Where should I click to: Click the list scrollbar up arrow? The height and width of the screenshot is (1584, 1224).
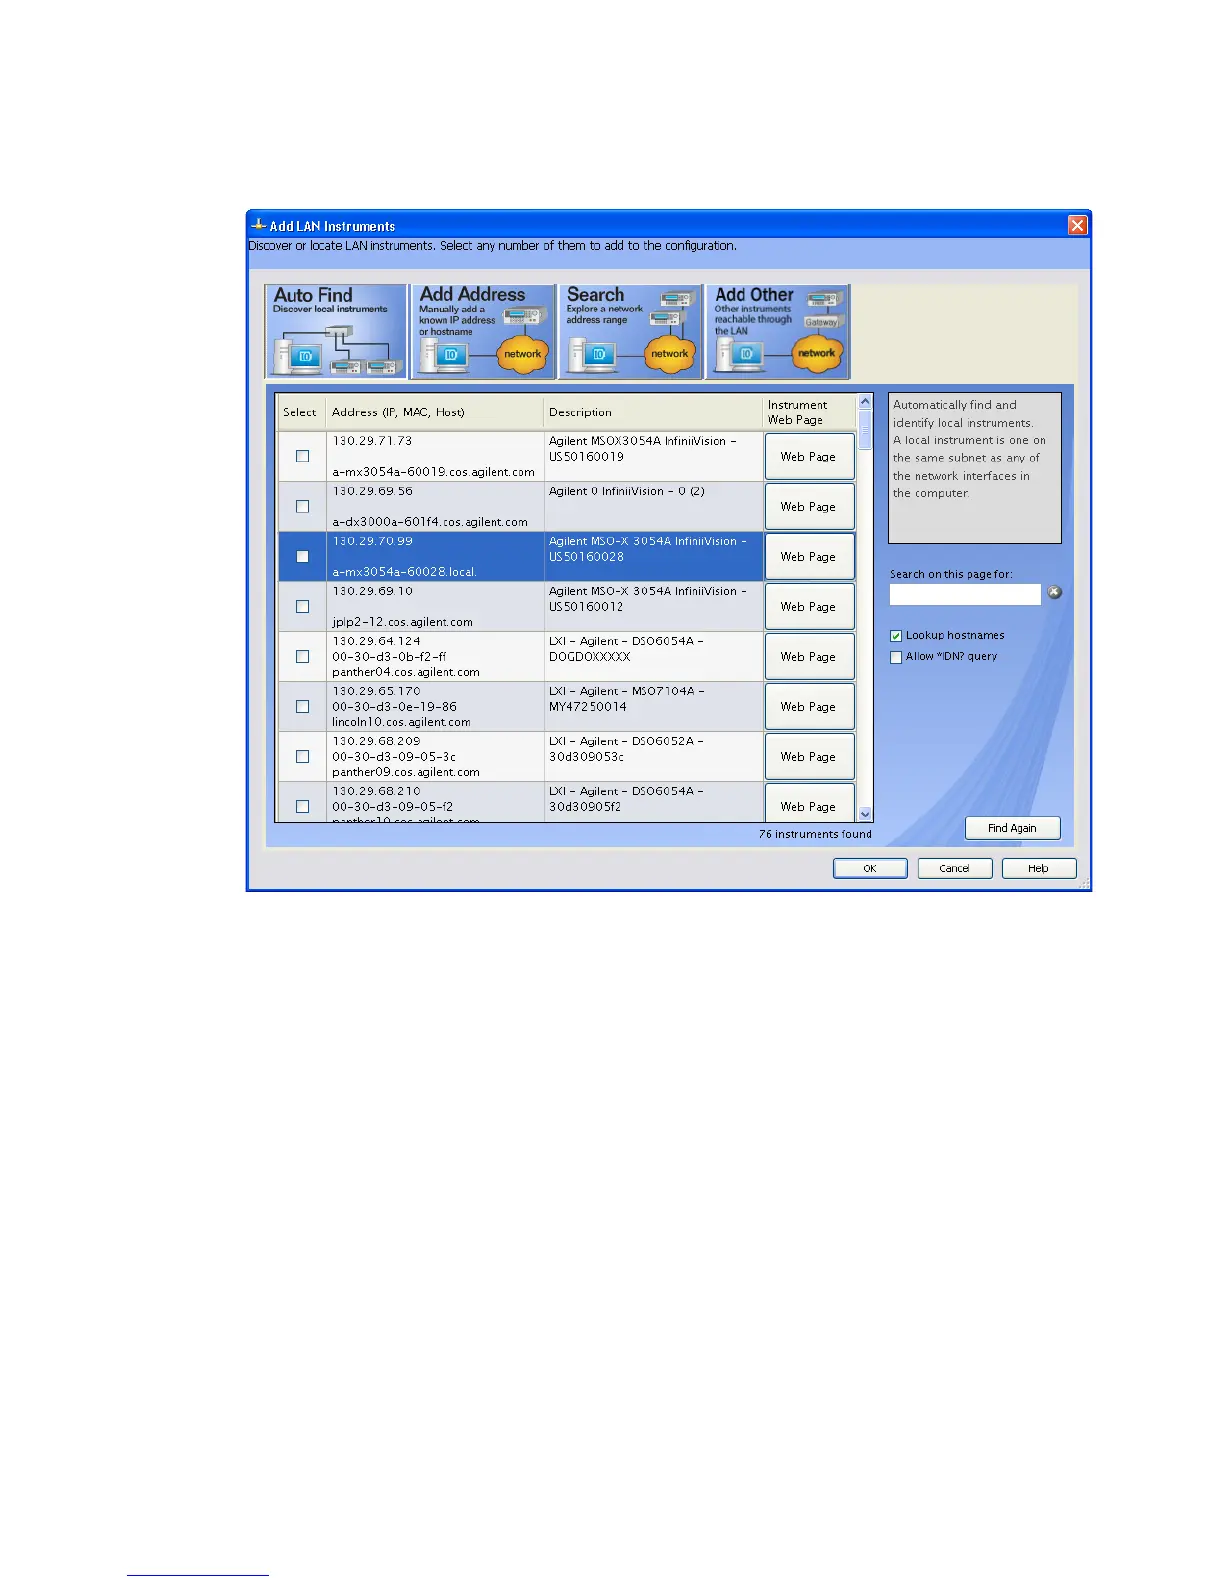click(866, 401)
